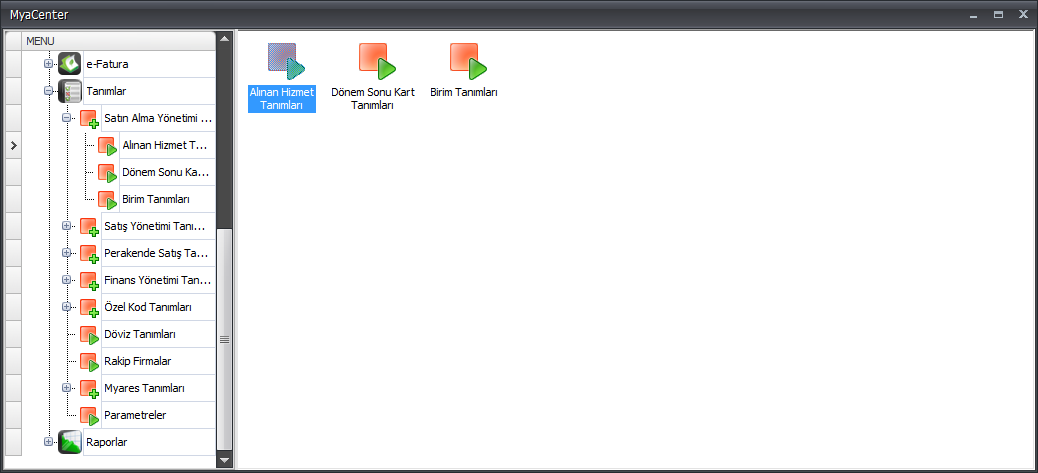Select Rakip Firmalar in the menu tree
The width and height of the screenshot is (1038, 473).
coord(138,362)
